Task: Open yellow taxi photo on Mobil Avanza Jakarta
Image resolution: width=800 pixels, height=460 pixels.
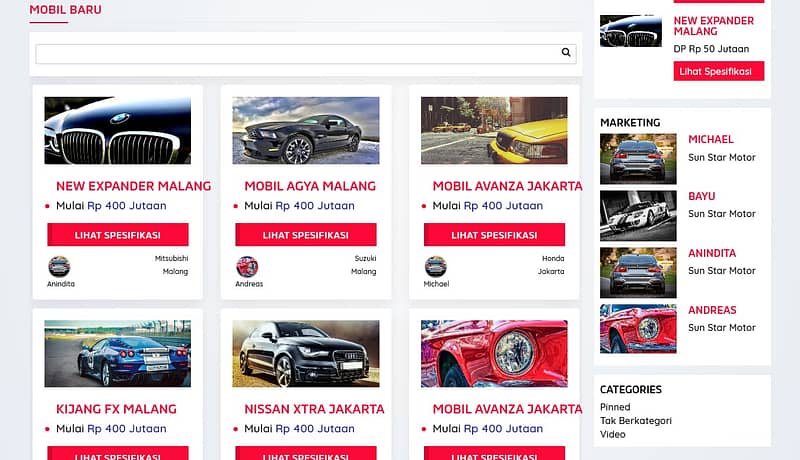Action: [494, 131]
